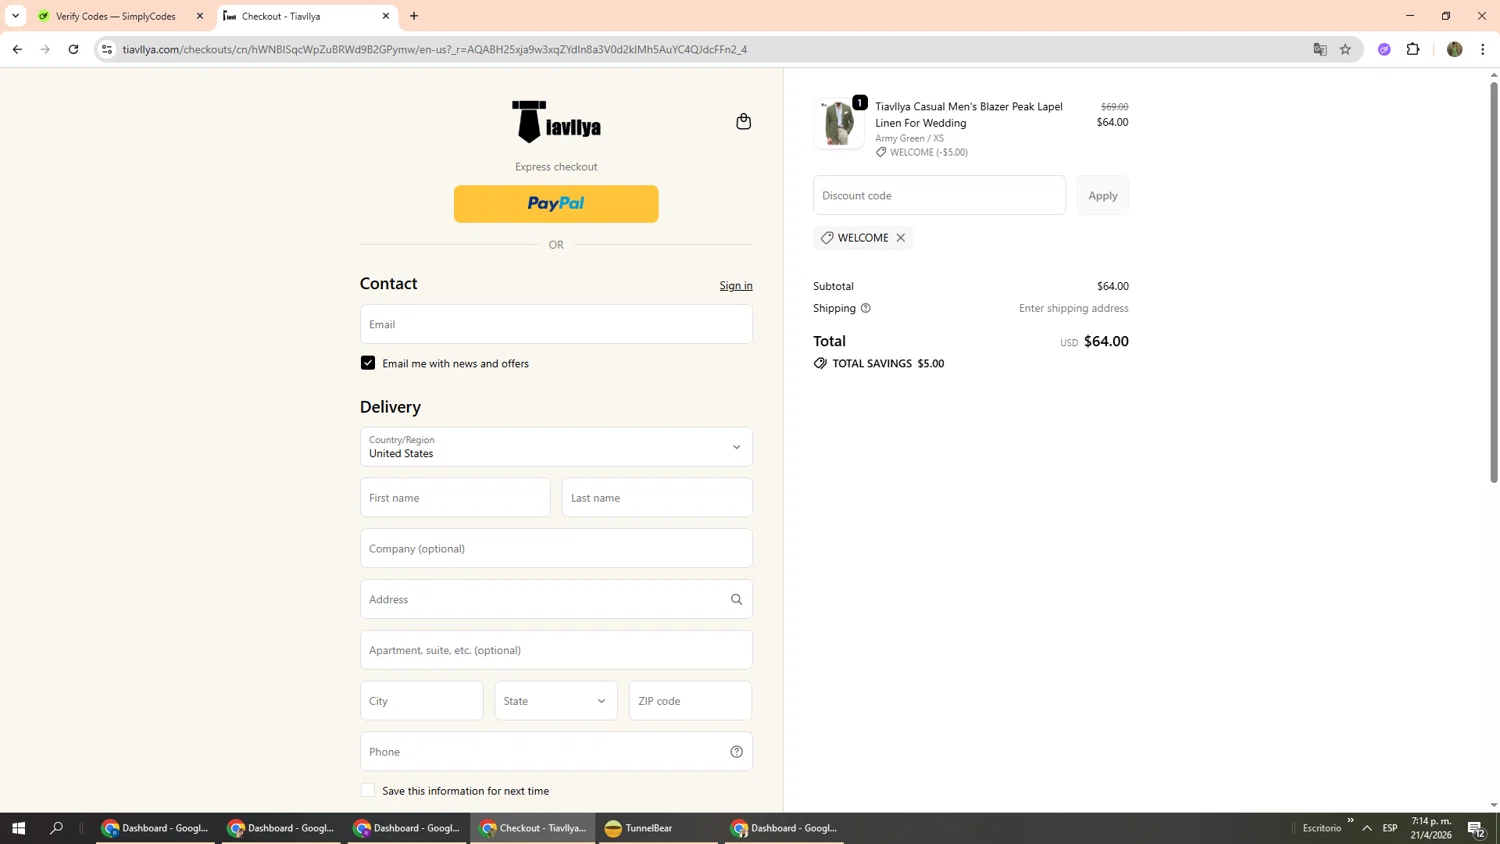
Task: View site information icon in address bar
Action: pos(107,49)
